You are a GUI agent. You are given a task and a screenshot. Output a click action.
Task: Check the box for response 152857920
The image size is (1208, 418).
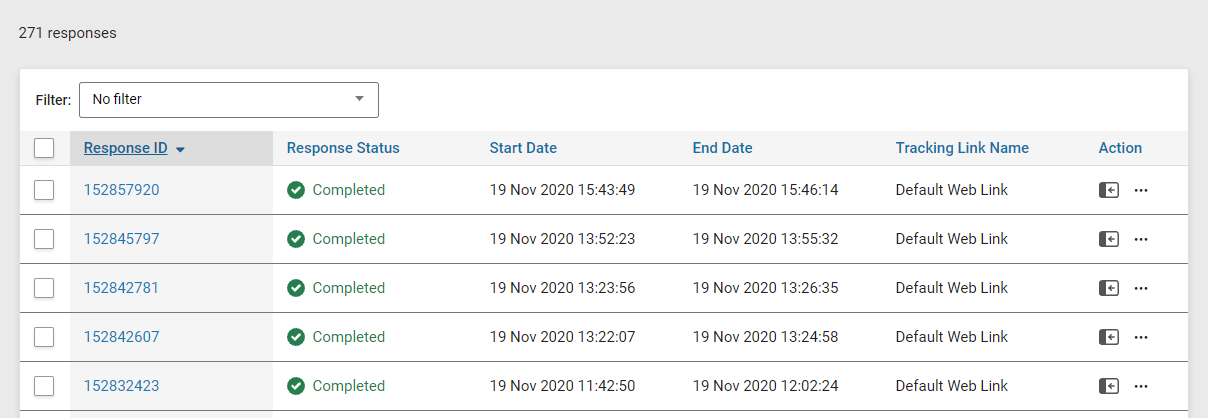pos(44,190)
